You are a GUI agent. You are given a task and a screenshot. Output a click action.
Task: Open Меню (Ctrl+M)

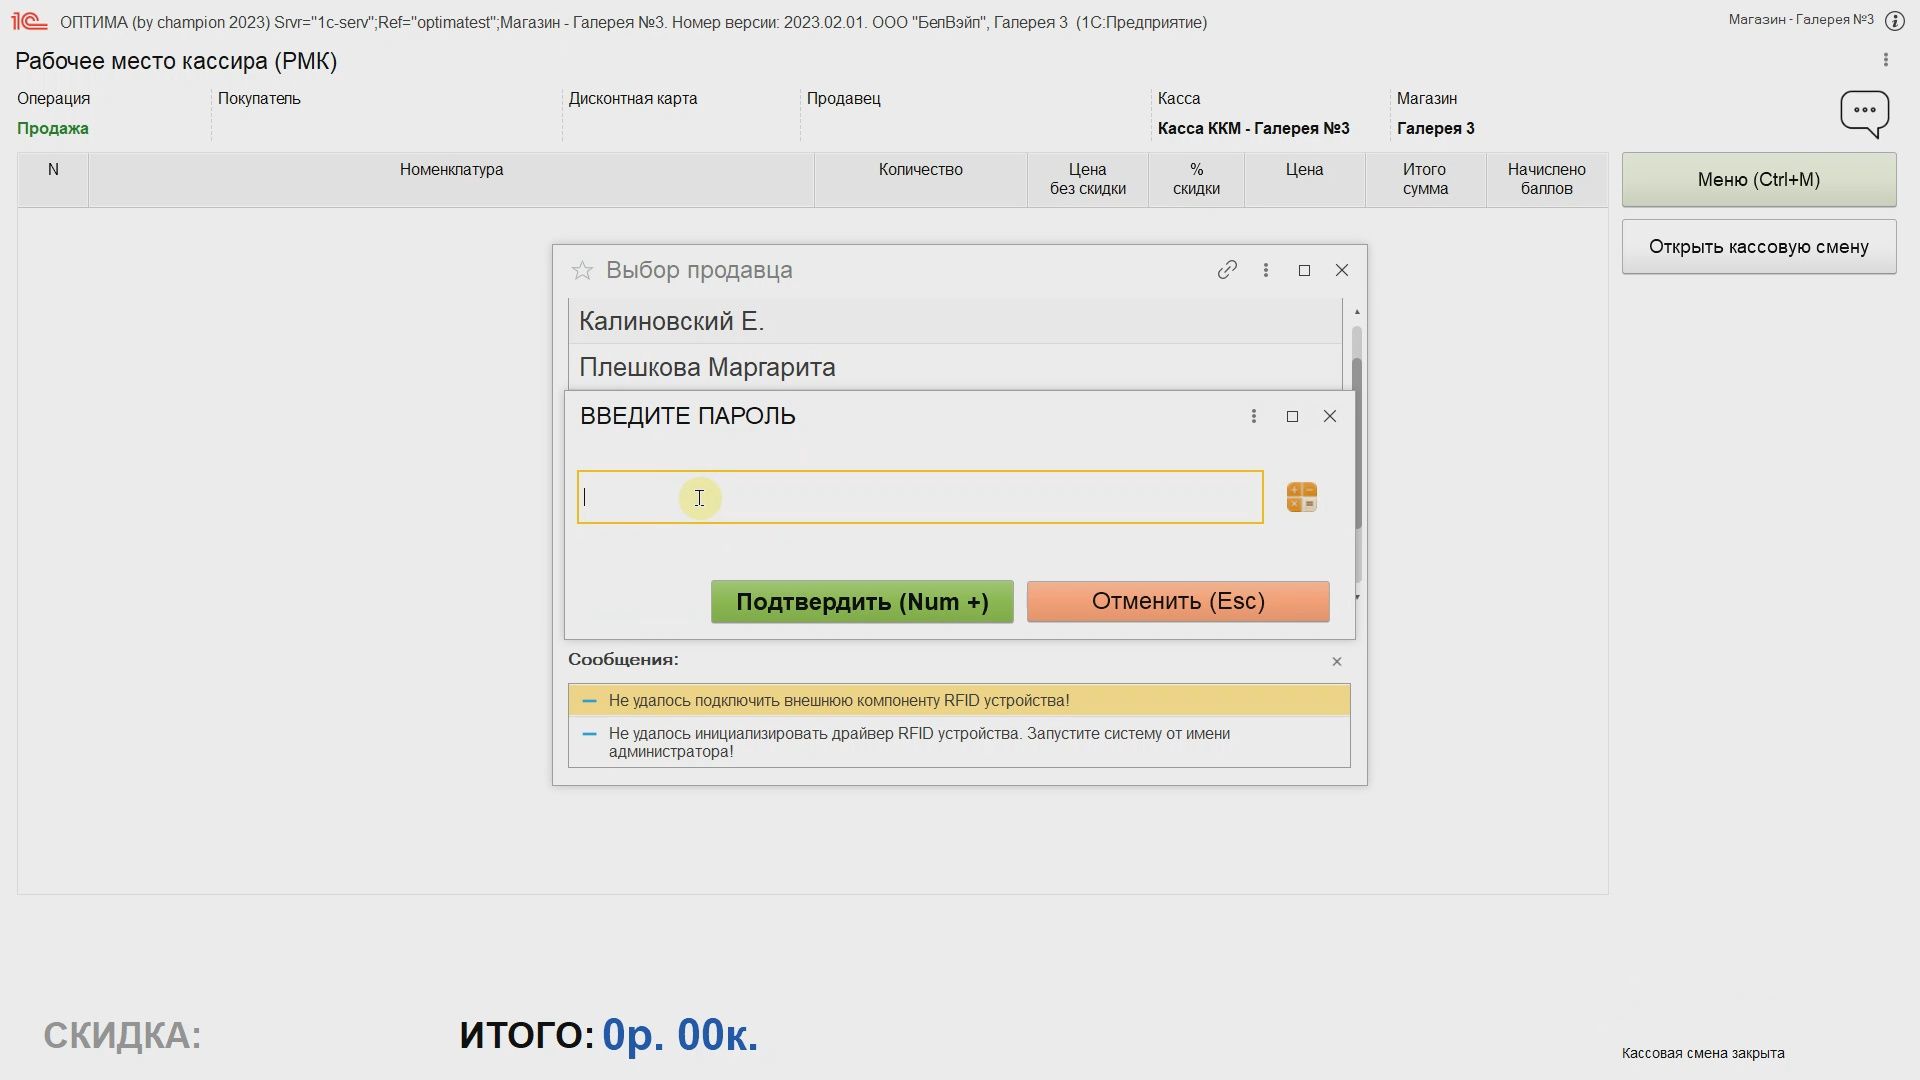(1758, 180)
